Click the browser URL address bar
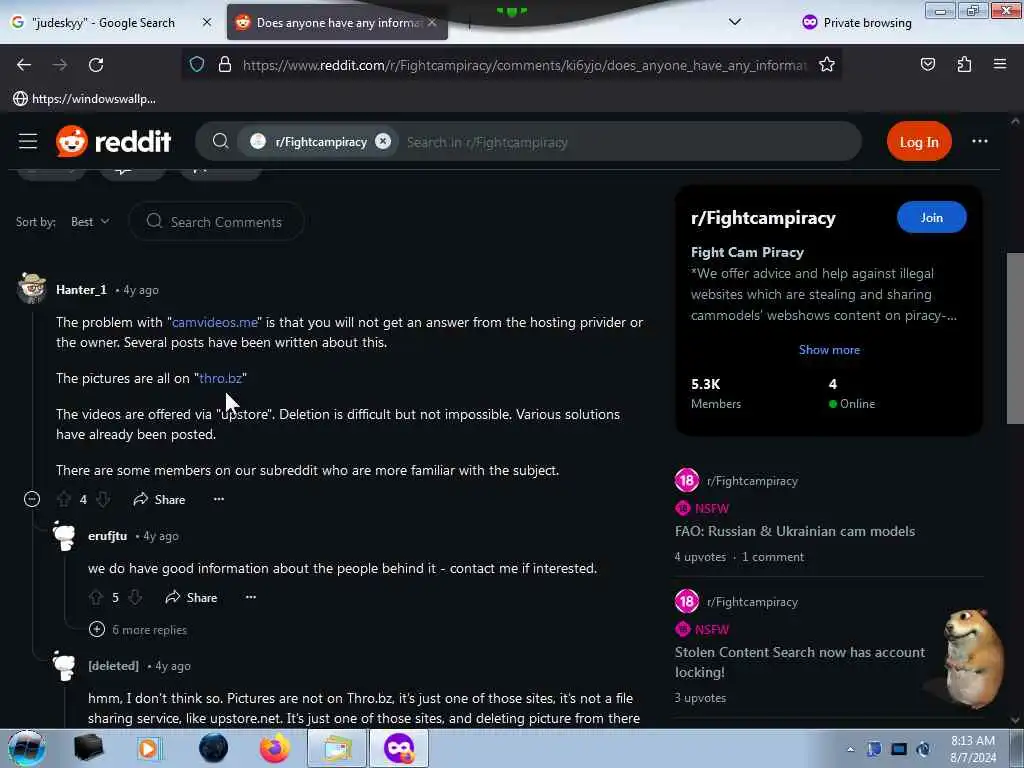Viewport: 1024px width, 768px height. 524,65
